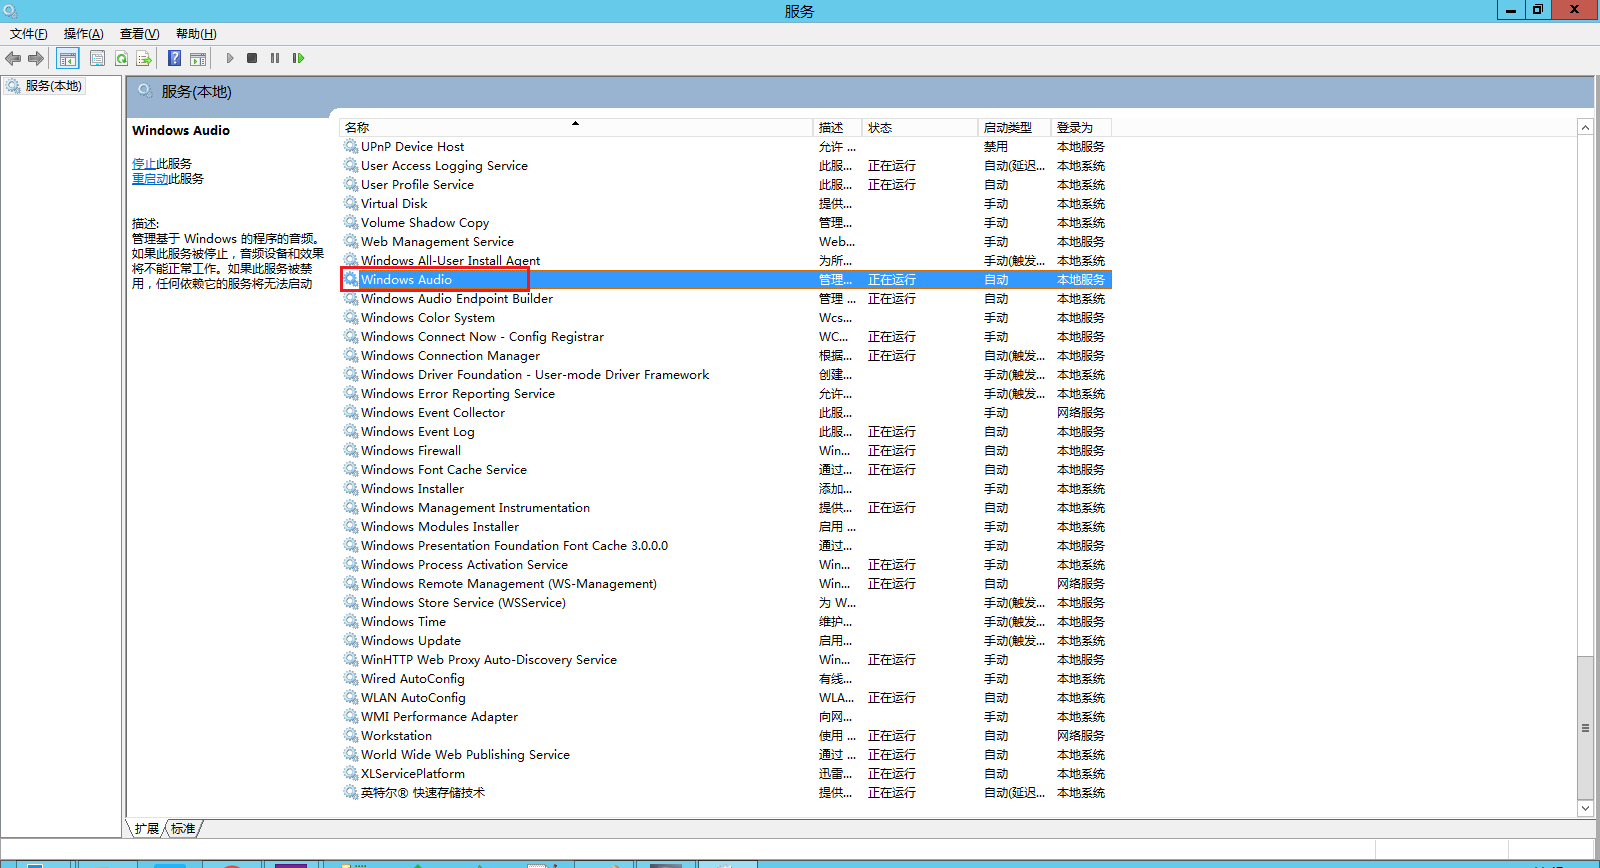1600x868 pixels.
Task: Click the Back arrow in the toolbar
Action: (x=13, y=58)
